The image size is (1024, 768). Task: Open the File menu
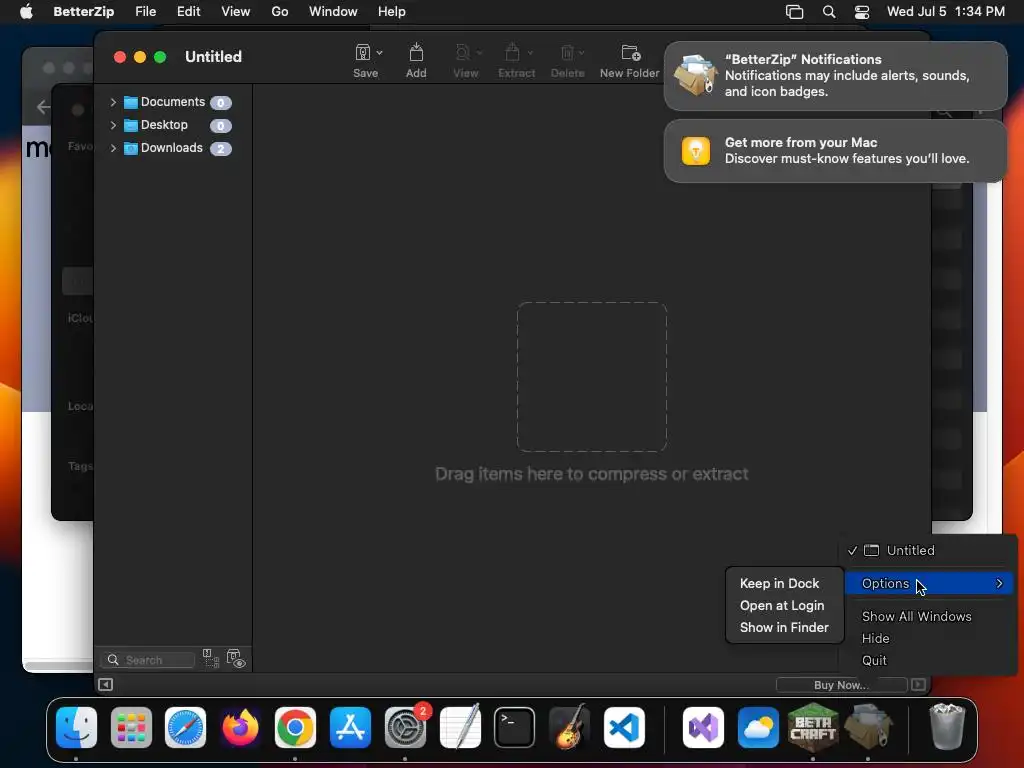point(145,12)
